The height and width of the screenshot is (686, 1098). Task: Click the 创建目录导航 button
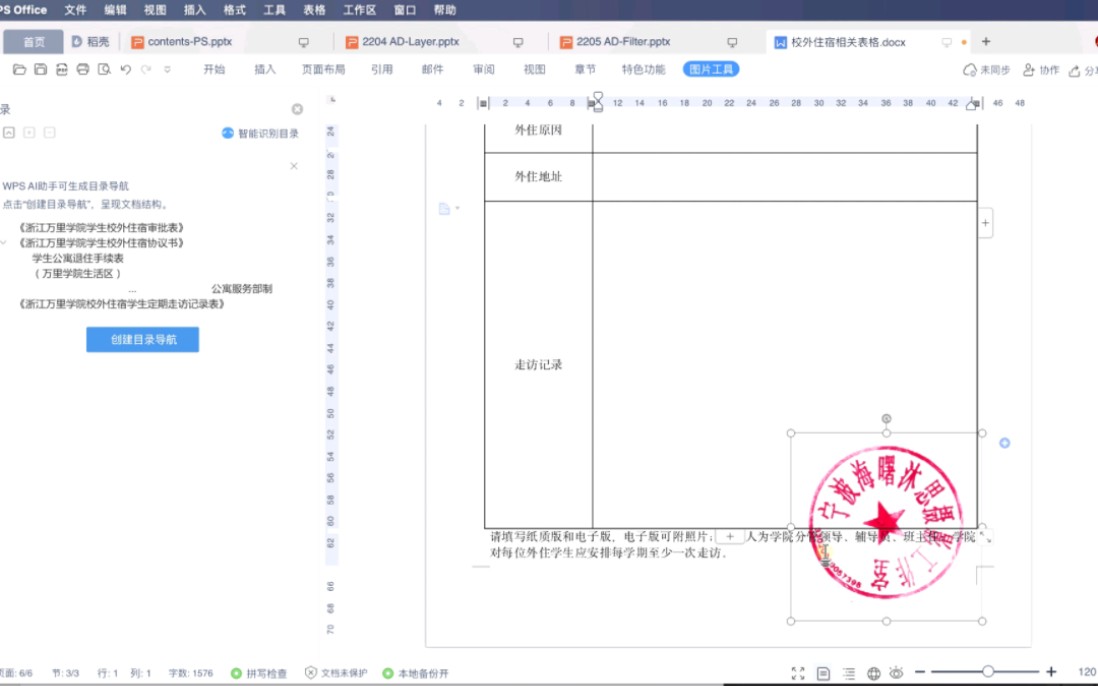142,339
